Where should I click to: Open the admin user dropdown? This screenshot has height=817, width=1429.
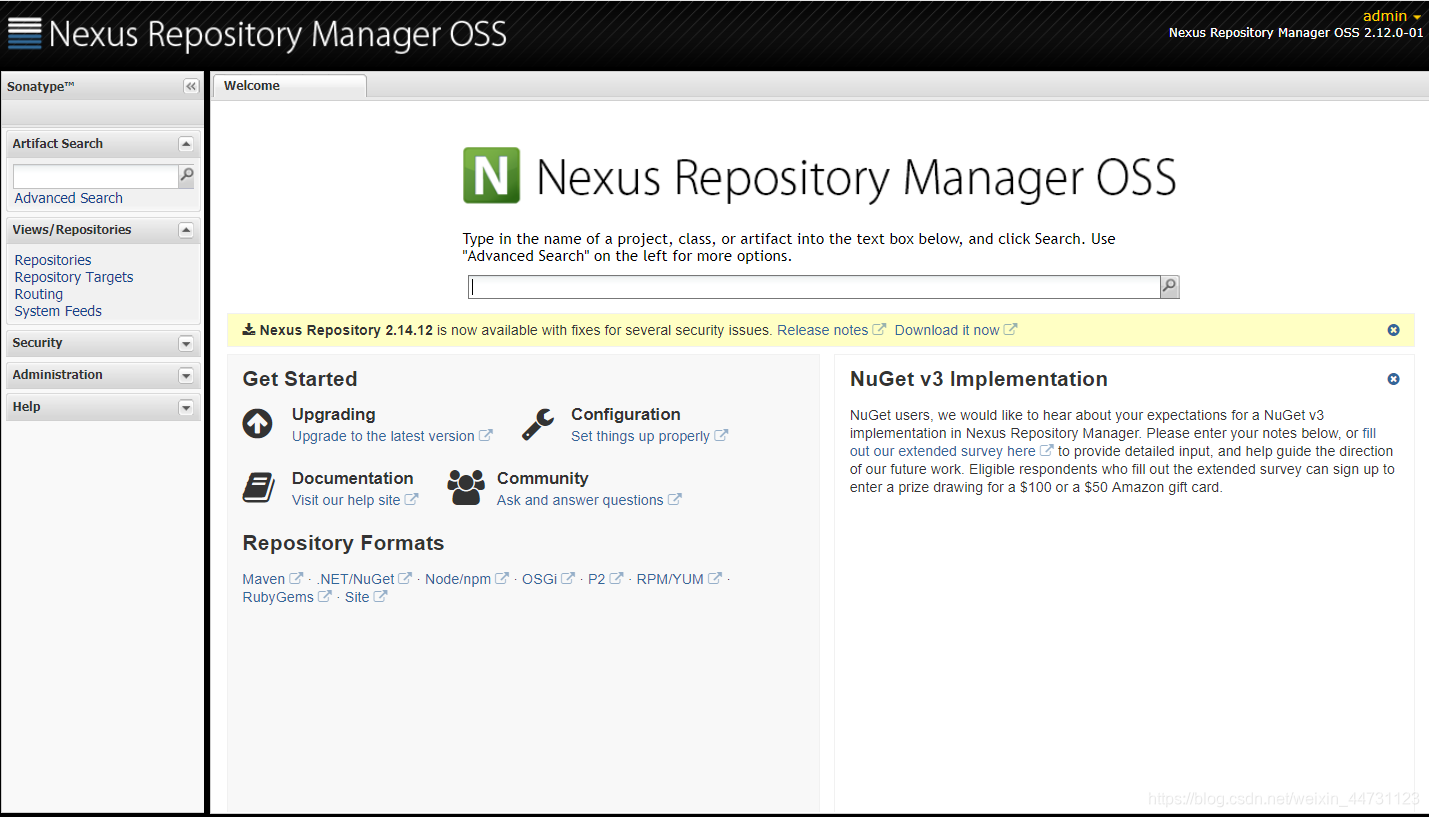1392,16
